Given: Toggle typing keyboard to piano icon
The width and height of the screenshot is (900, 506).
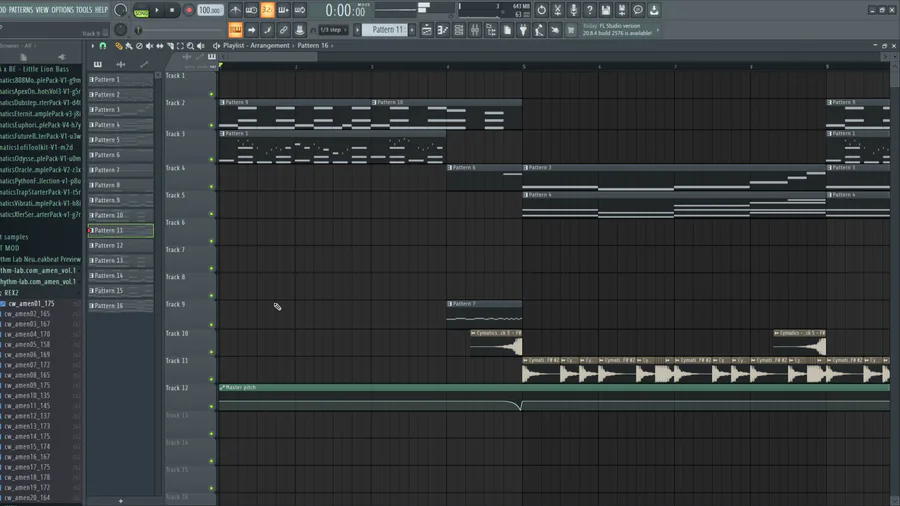Looking at the screenshot, I should pyautogui.click(x=235, y=30).
